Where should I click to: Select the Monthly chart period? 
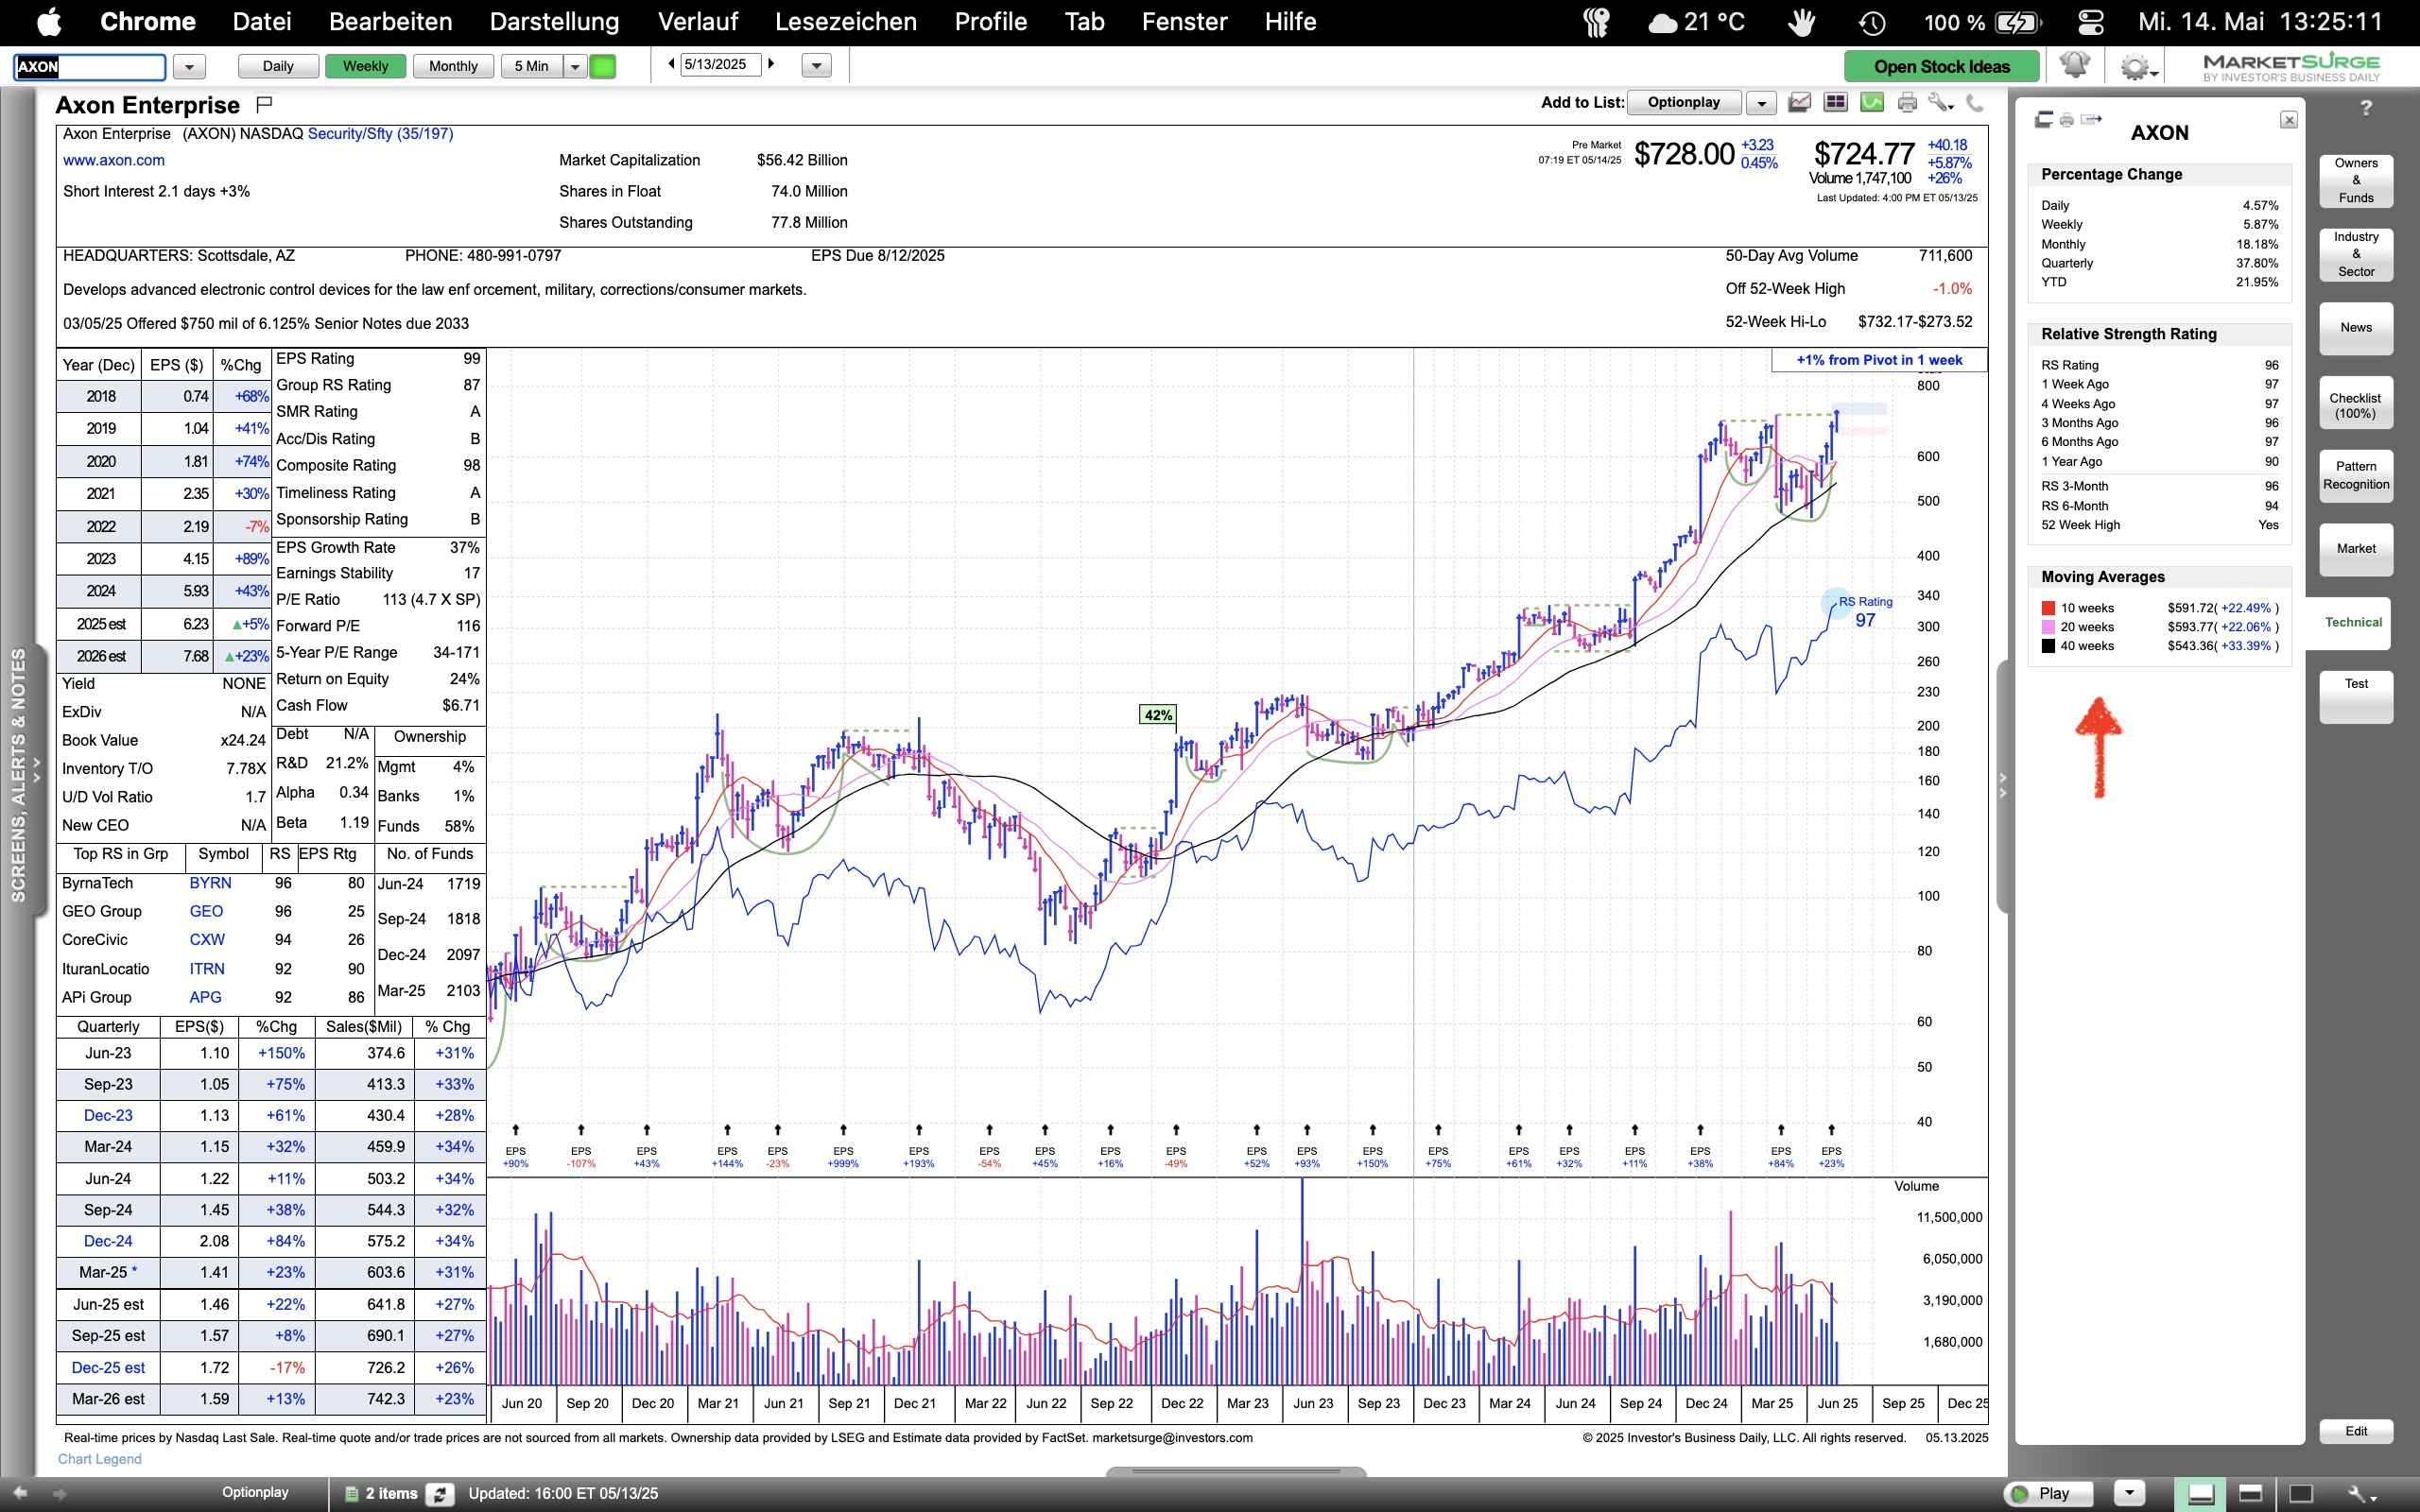(453, 66)
